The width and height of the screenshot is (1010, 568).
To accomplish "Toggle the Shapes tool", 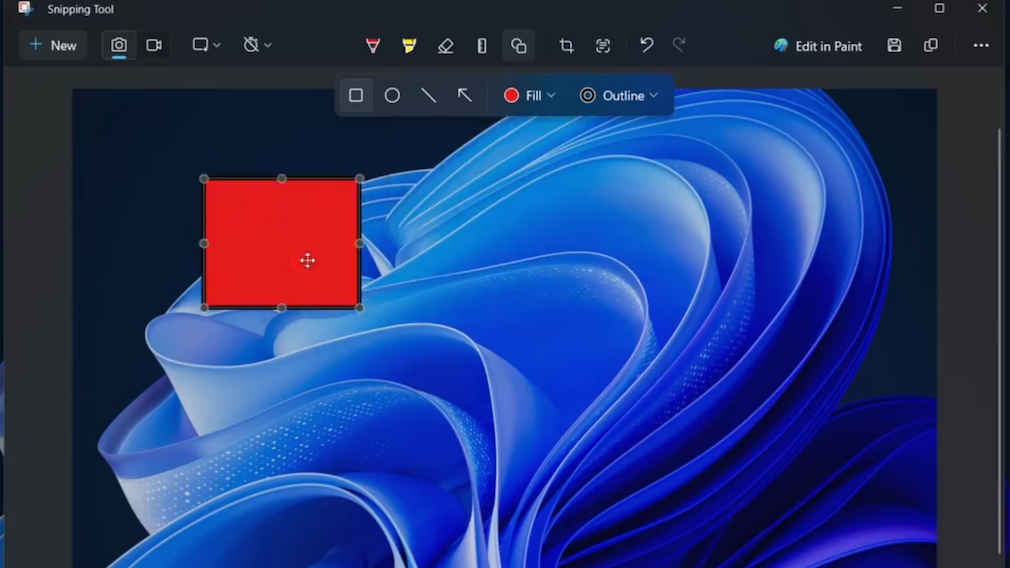I will (519, 46).
